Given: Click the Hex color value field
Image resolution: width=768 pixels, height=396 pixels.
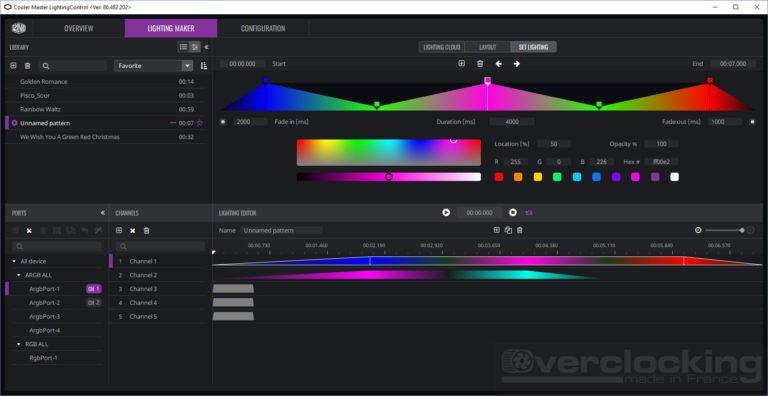Looking at the screenshot, I should [x=661, y=162].
